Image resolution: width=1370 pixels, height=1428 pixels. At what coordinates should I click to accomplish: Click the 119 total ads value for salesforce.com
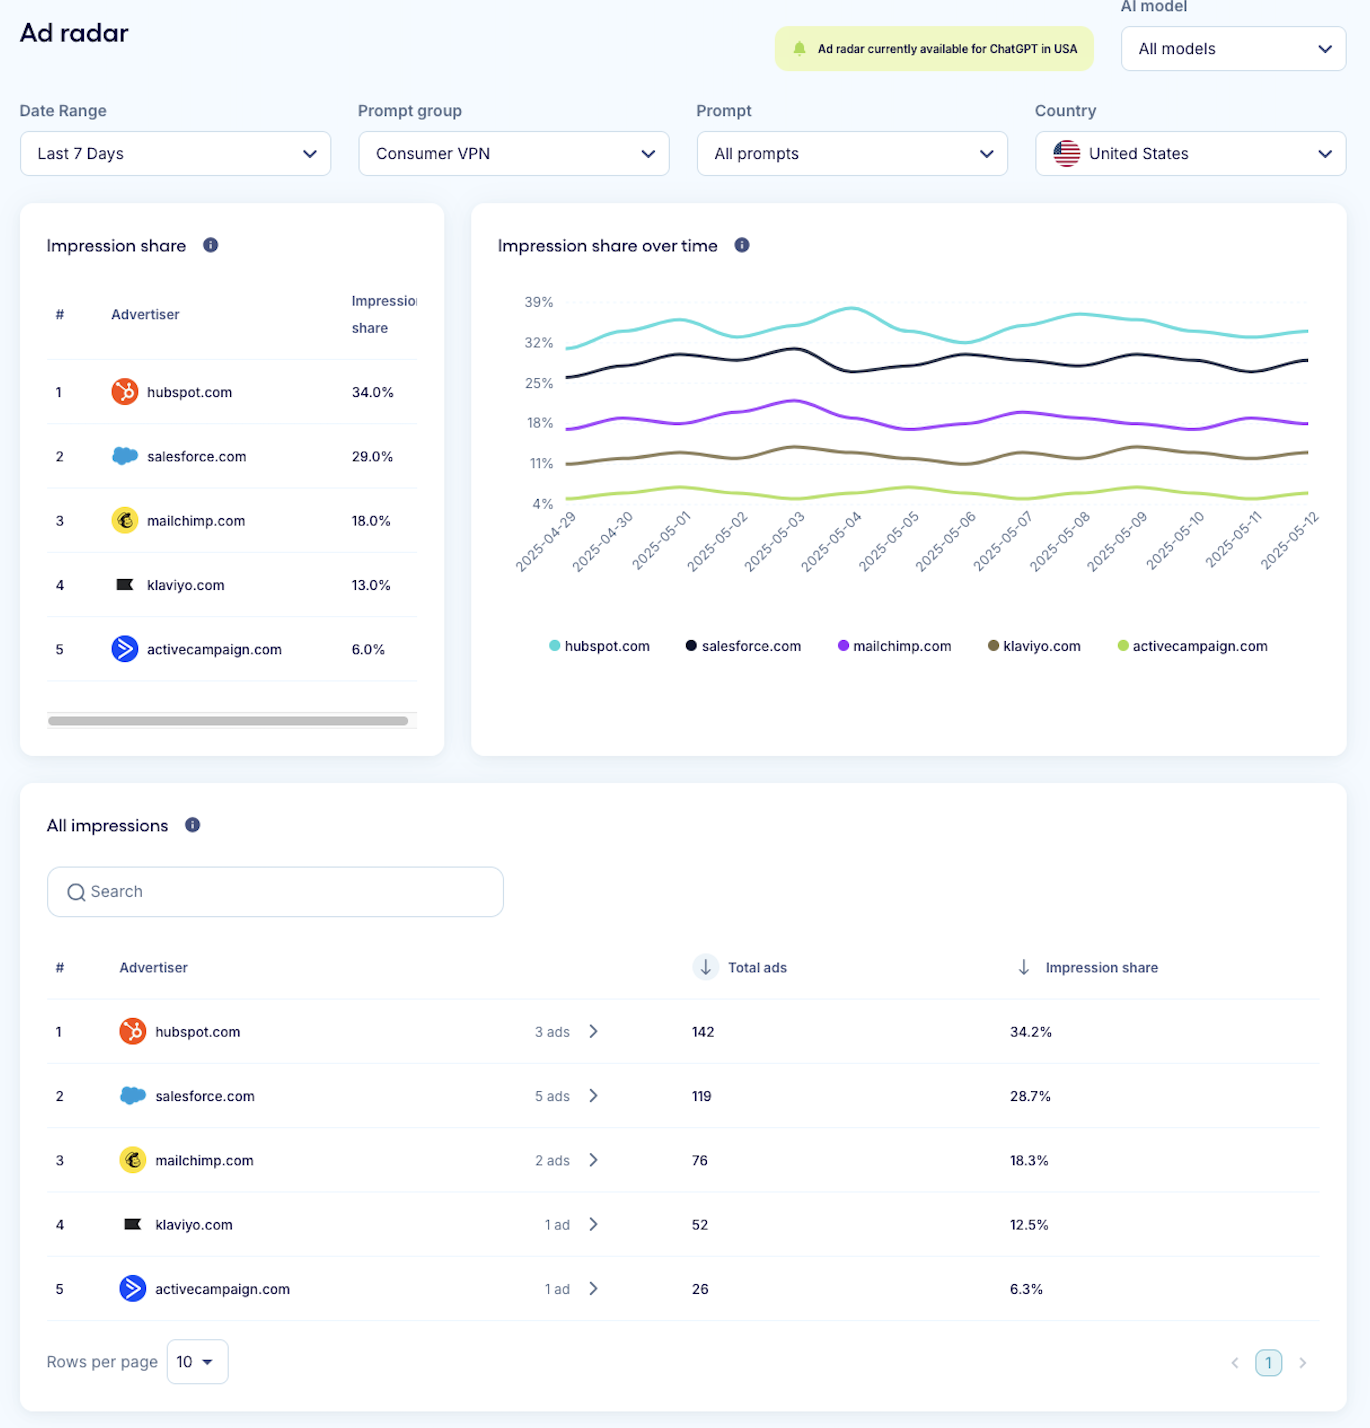coord(702,1096)
